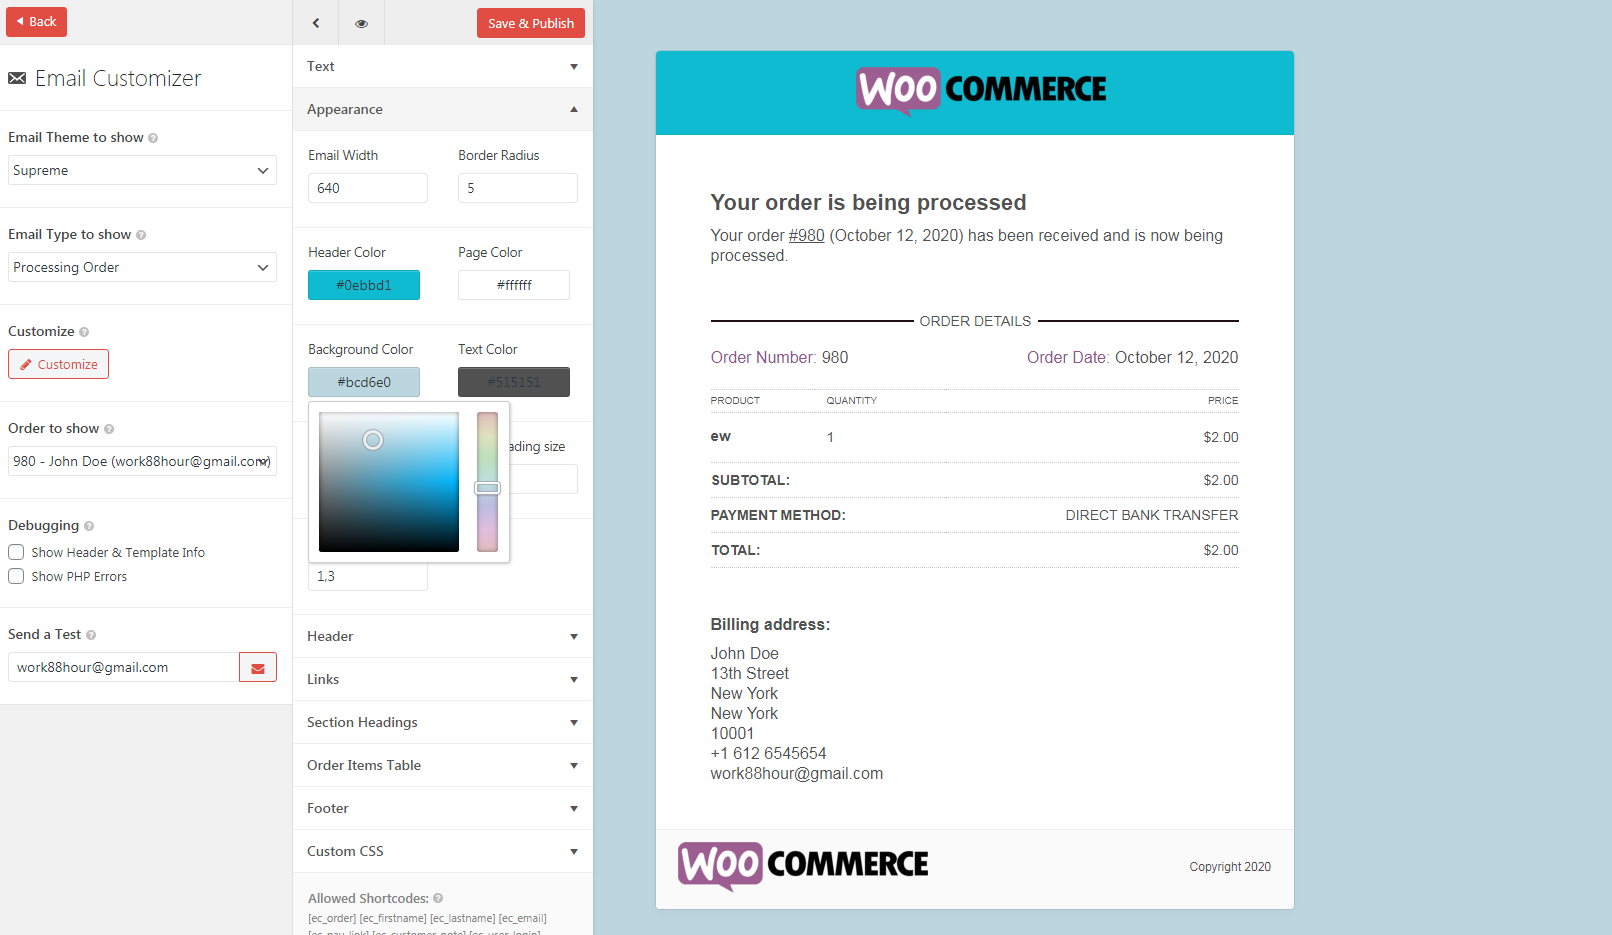The height and width of the screenshot is (935, 1612).
Task: Click the Border Radius input field
Action: pos(518,188)
